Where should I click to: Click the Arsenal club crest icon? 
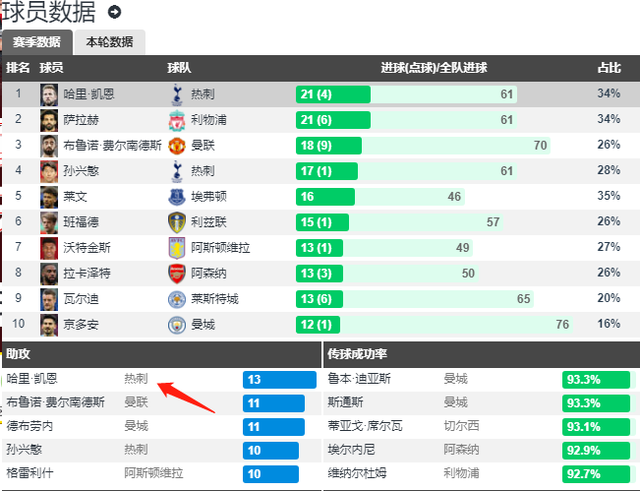(177, 273)
